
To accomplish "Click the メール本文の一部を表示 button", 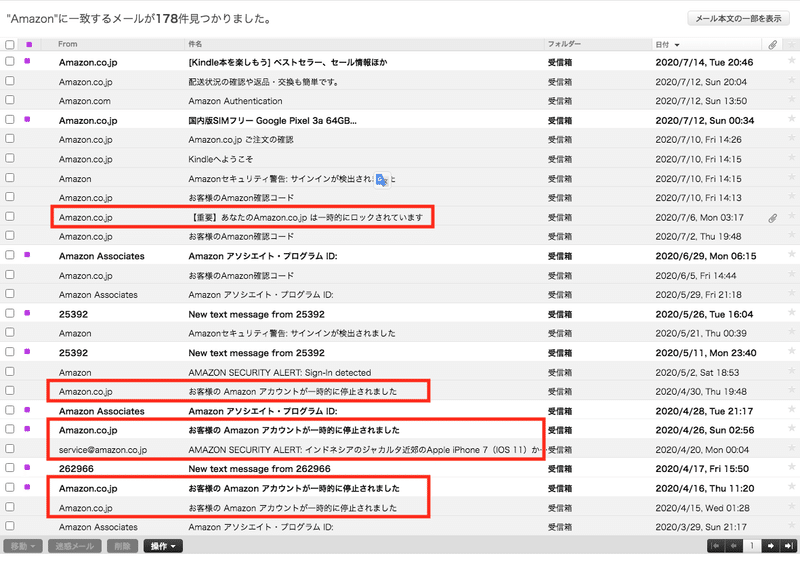I will (738, 18).
